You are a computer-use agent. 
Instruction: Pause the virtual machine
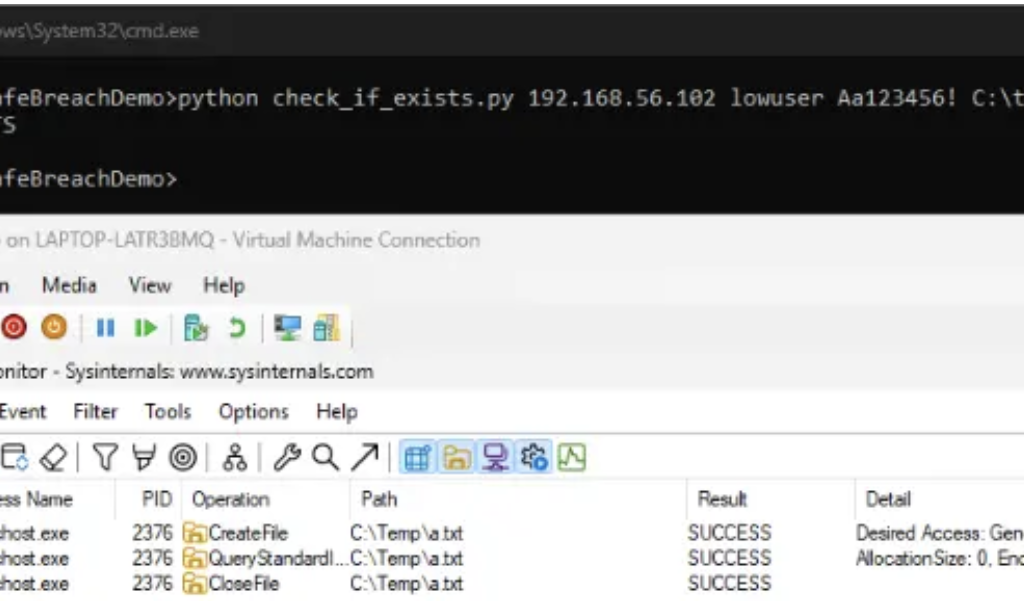pos(105,328)
